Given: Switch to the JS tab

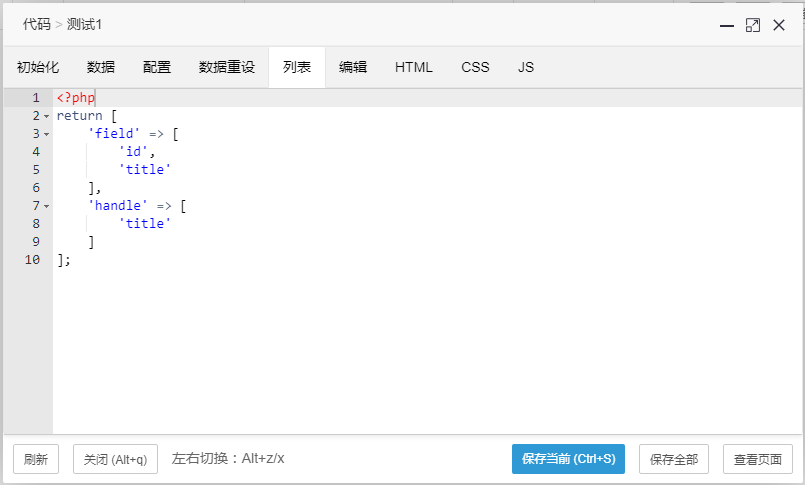Looking at the screenshot, I should click(526, 67).
